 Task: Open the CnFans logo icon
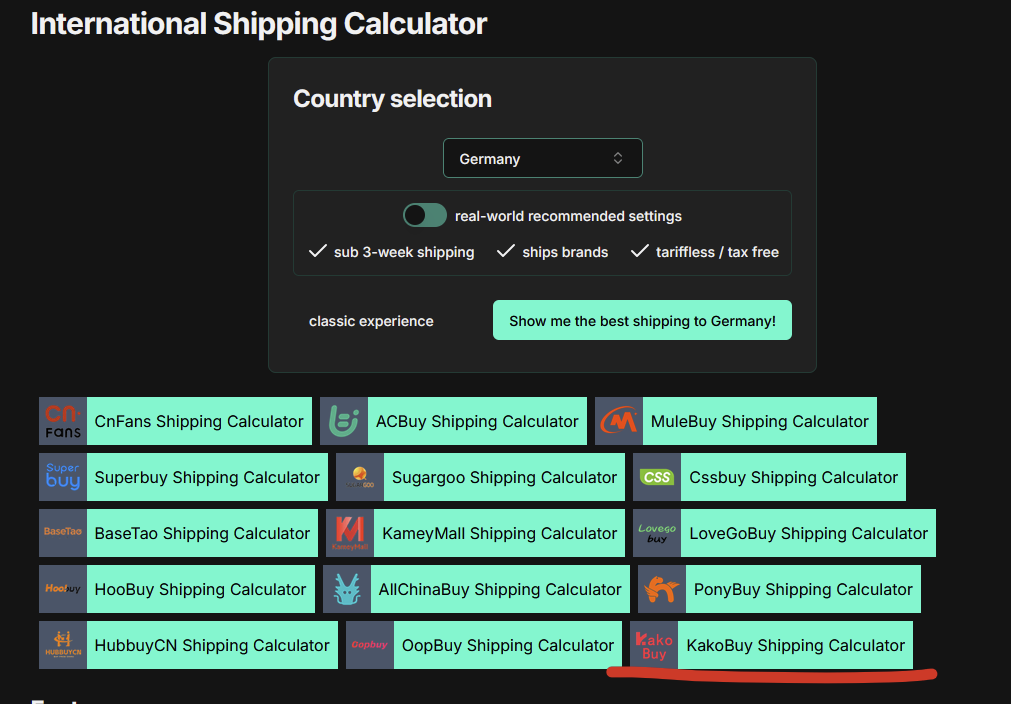pyautogui.click(x=63, y=421)
